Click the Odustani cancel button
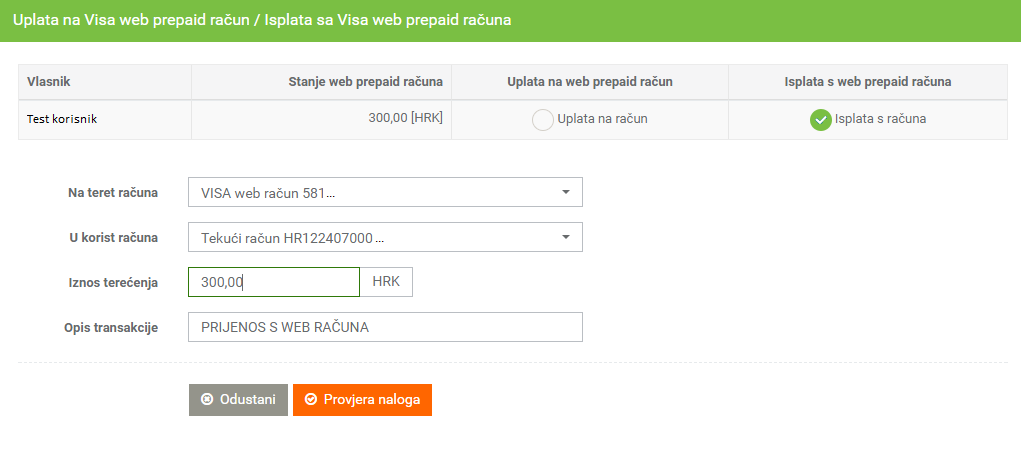Viewport: 1021px width, 449px height. 238,400
